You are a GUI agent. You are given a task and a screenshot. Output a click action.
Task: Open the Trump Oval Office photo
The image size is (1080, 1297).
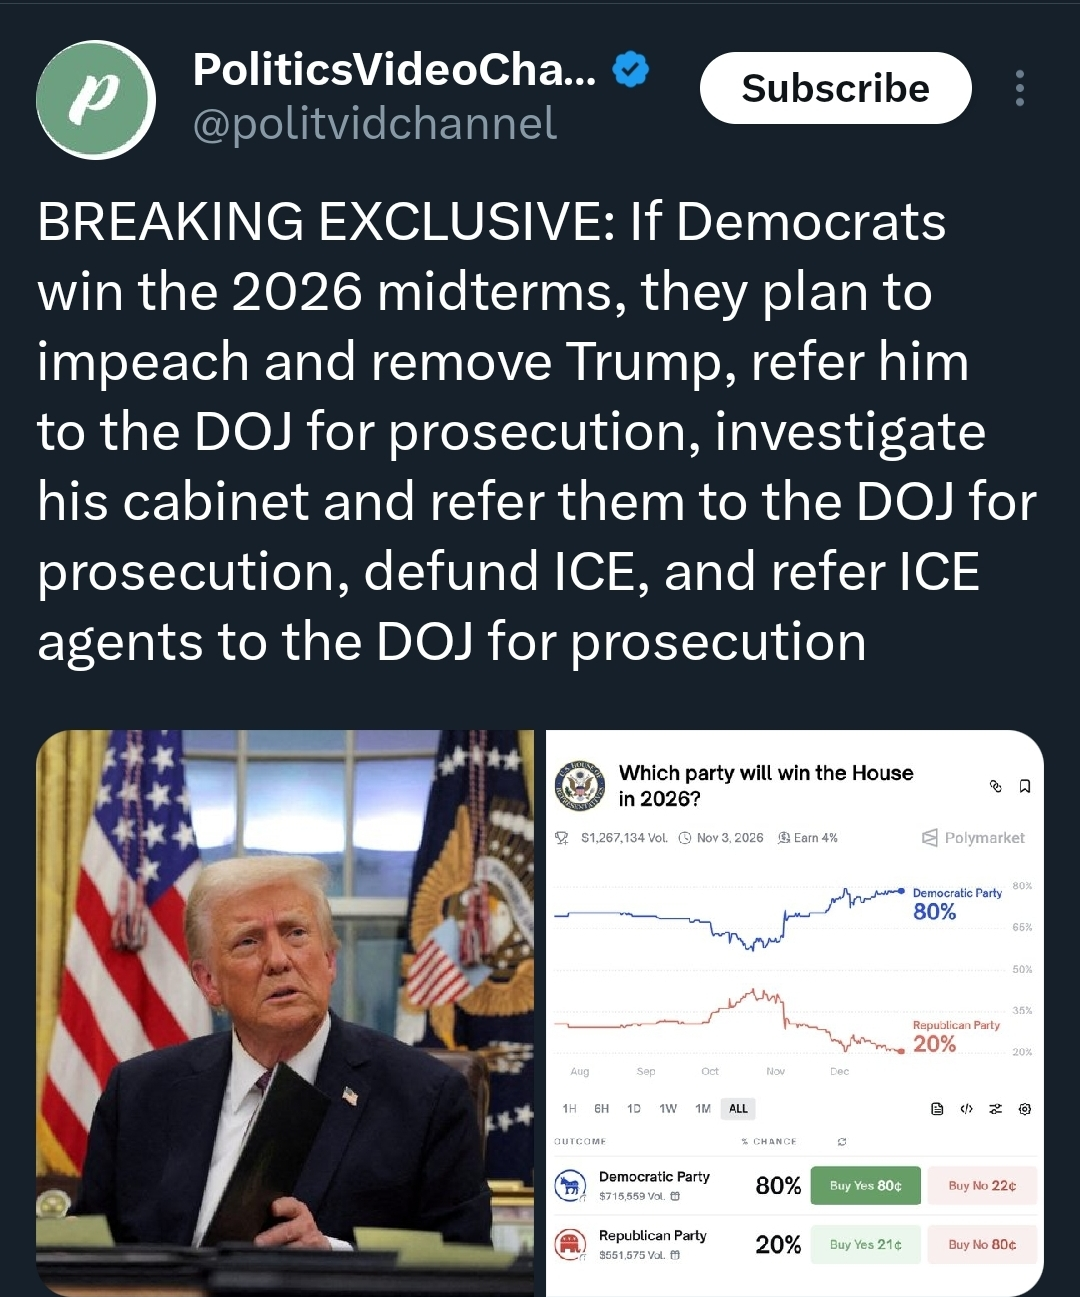[x=286, y=1010]
